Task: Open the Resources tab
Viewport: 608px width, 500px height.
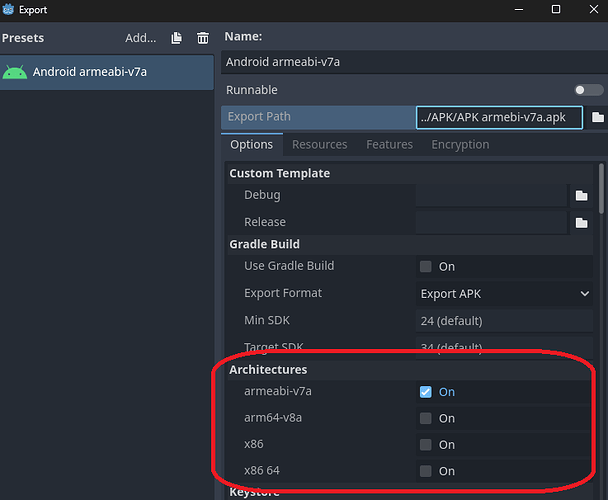Action: pos(320,145)
